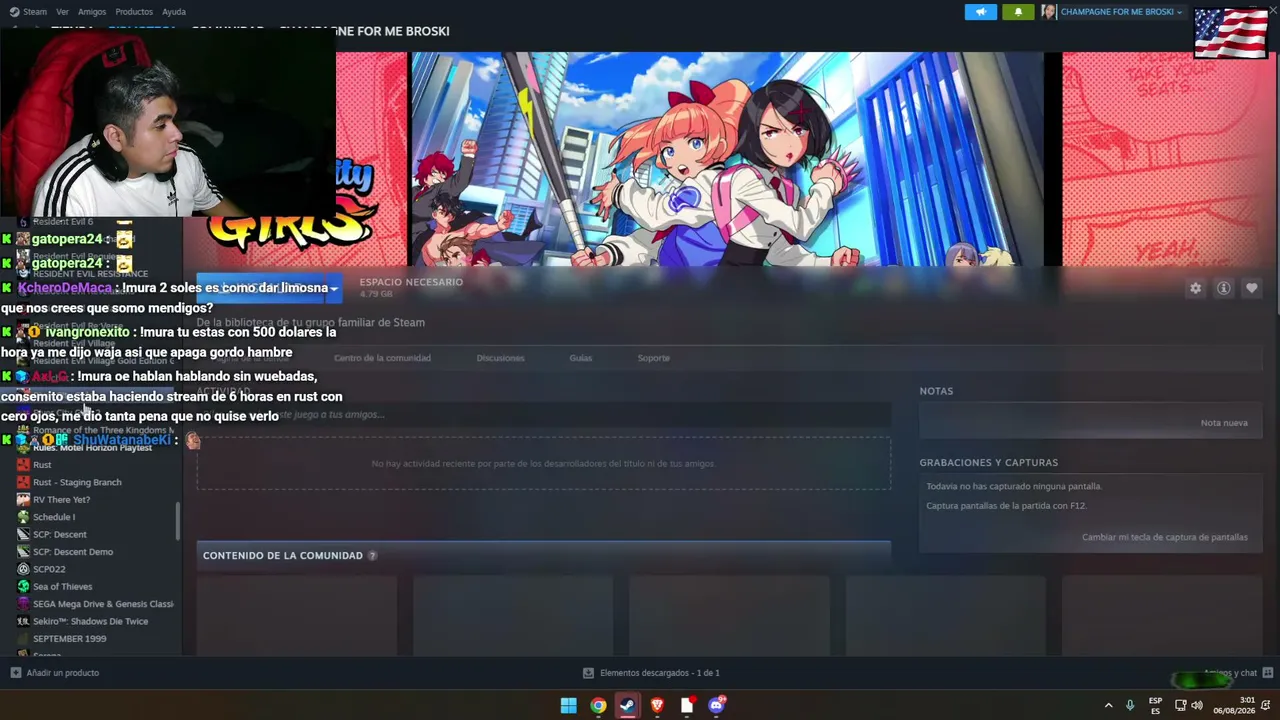
Task: Select SCP: Descent in the library
Action: pyautogui.click(x=60, y=534)
